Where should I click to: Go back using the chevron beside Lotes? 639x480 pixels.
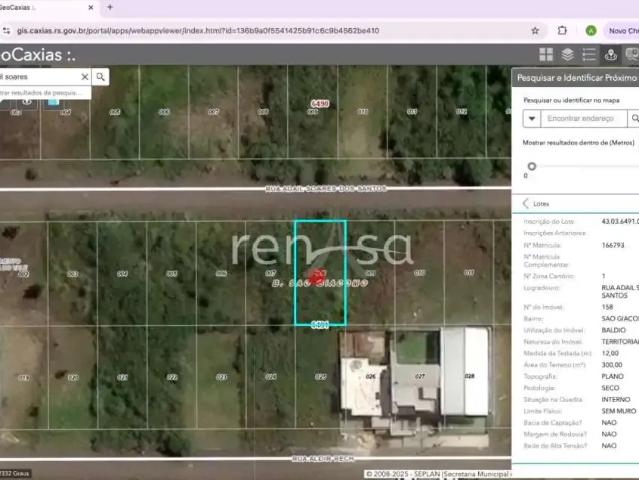[527, 203]
